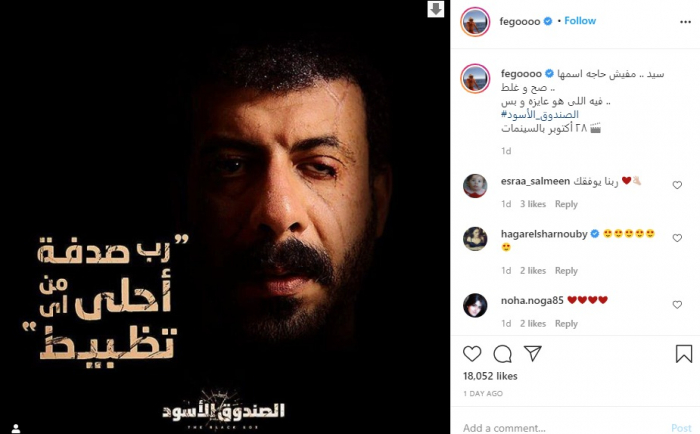Open comment bubble icon below post
The width and height of the screenshot is (700, 434).
502,354
